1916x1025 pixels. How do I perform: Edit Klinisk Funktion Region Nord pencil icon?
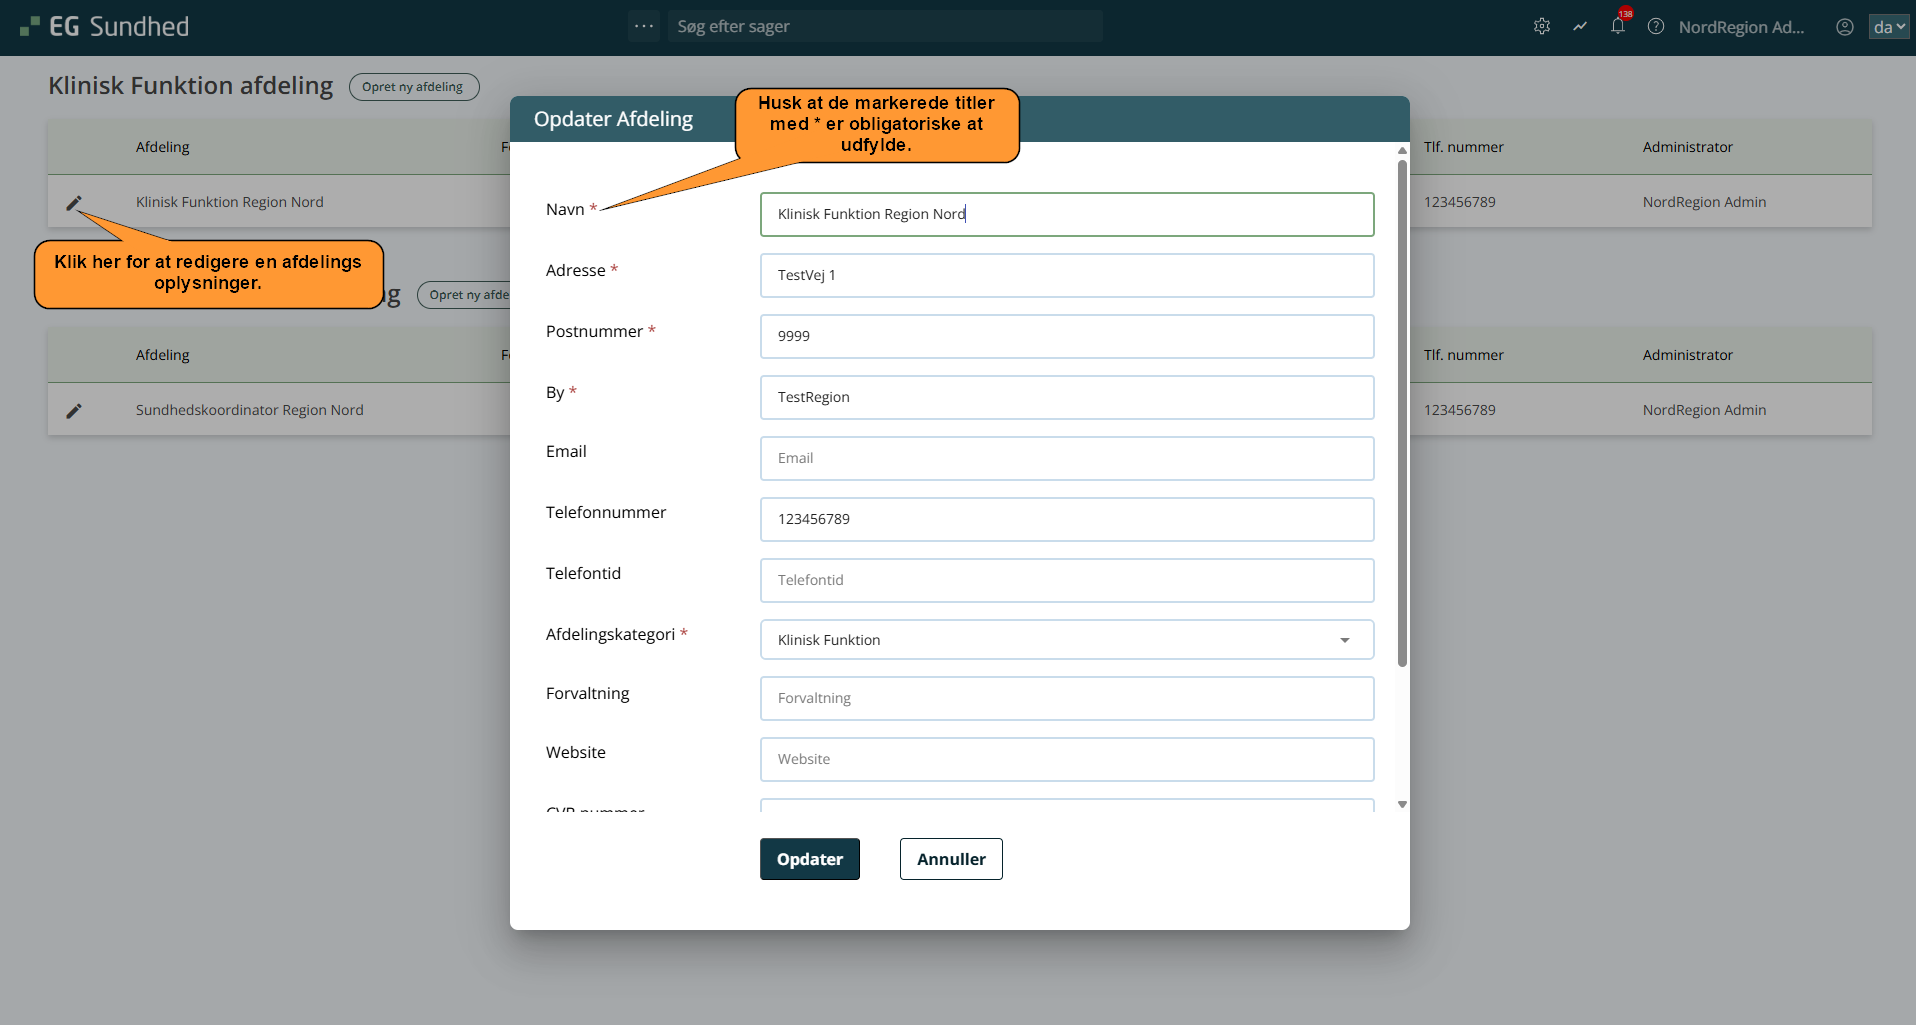[74, 203]
